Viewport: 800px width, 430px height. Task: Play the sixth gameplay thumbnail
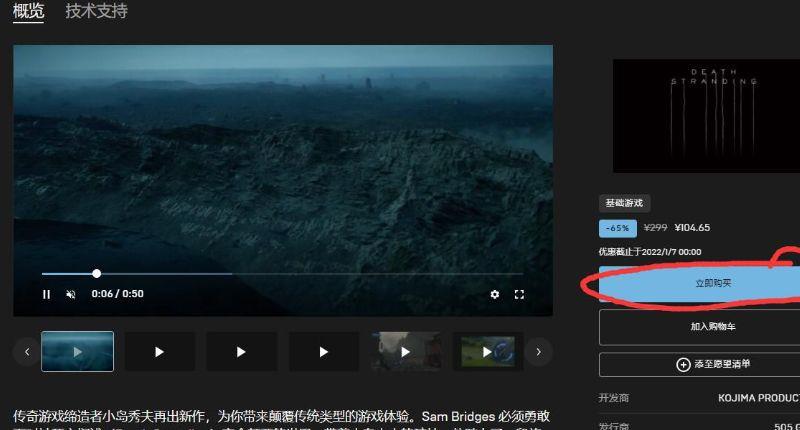coord(488,351)
